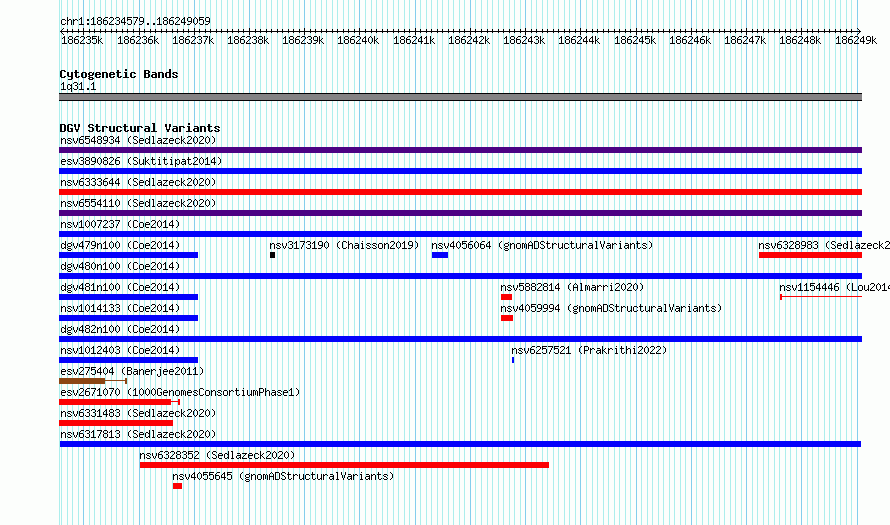This screenshot has width=890, height=525.
Task: Open nsv1014133 (Coe2014) label
Action: (x=120, y=308)
